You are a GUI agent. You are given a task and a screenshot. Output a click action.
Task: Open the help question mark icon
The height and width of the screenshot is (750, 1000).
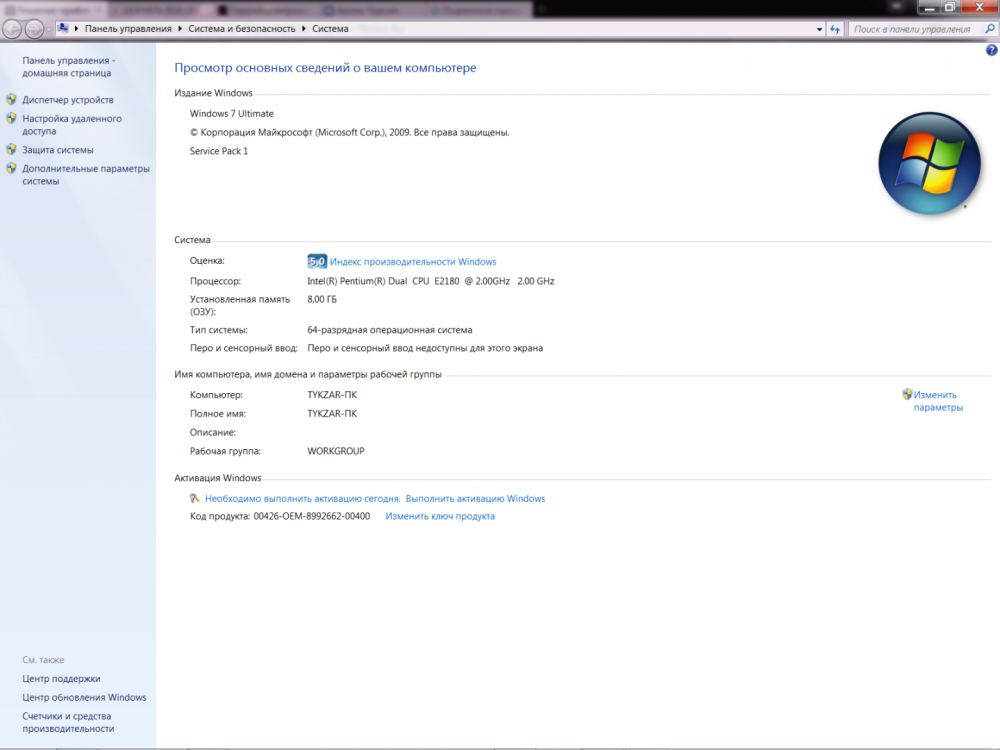(x=991, y=50)
